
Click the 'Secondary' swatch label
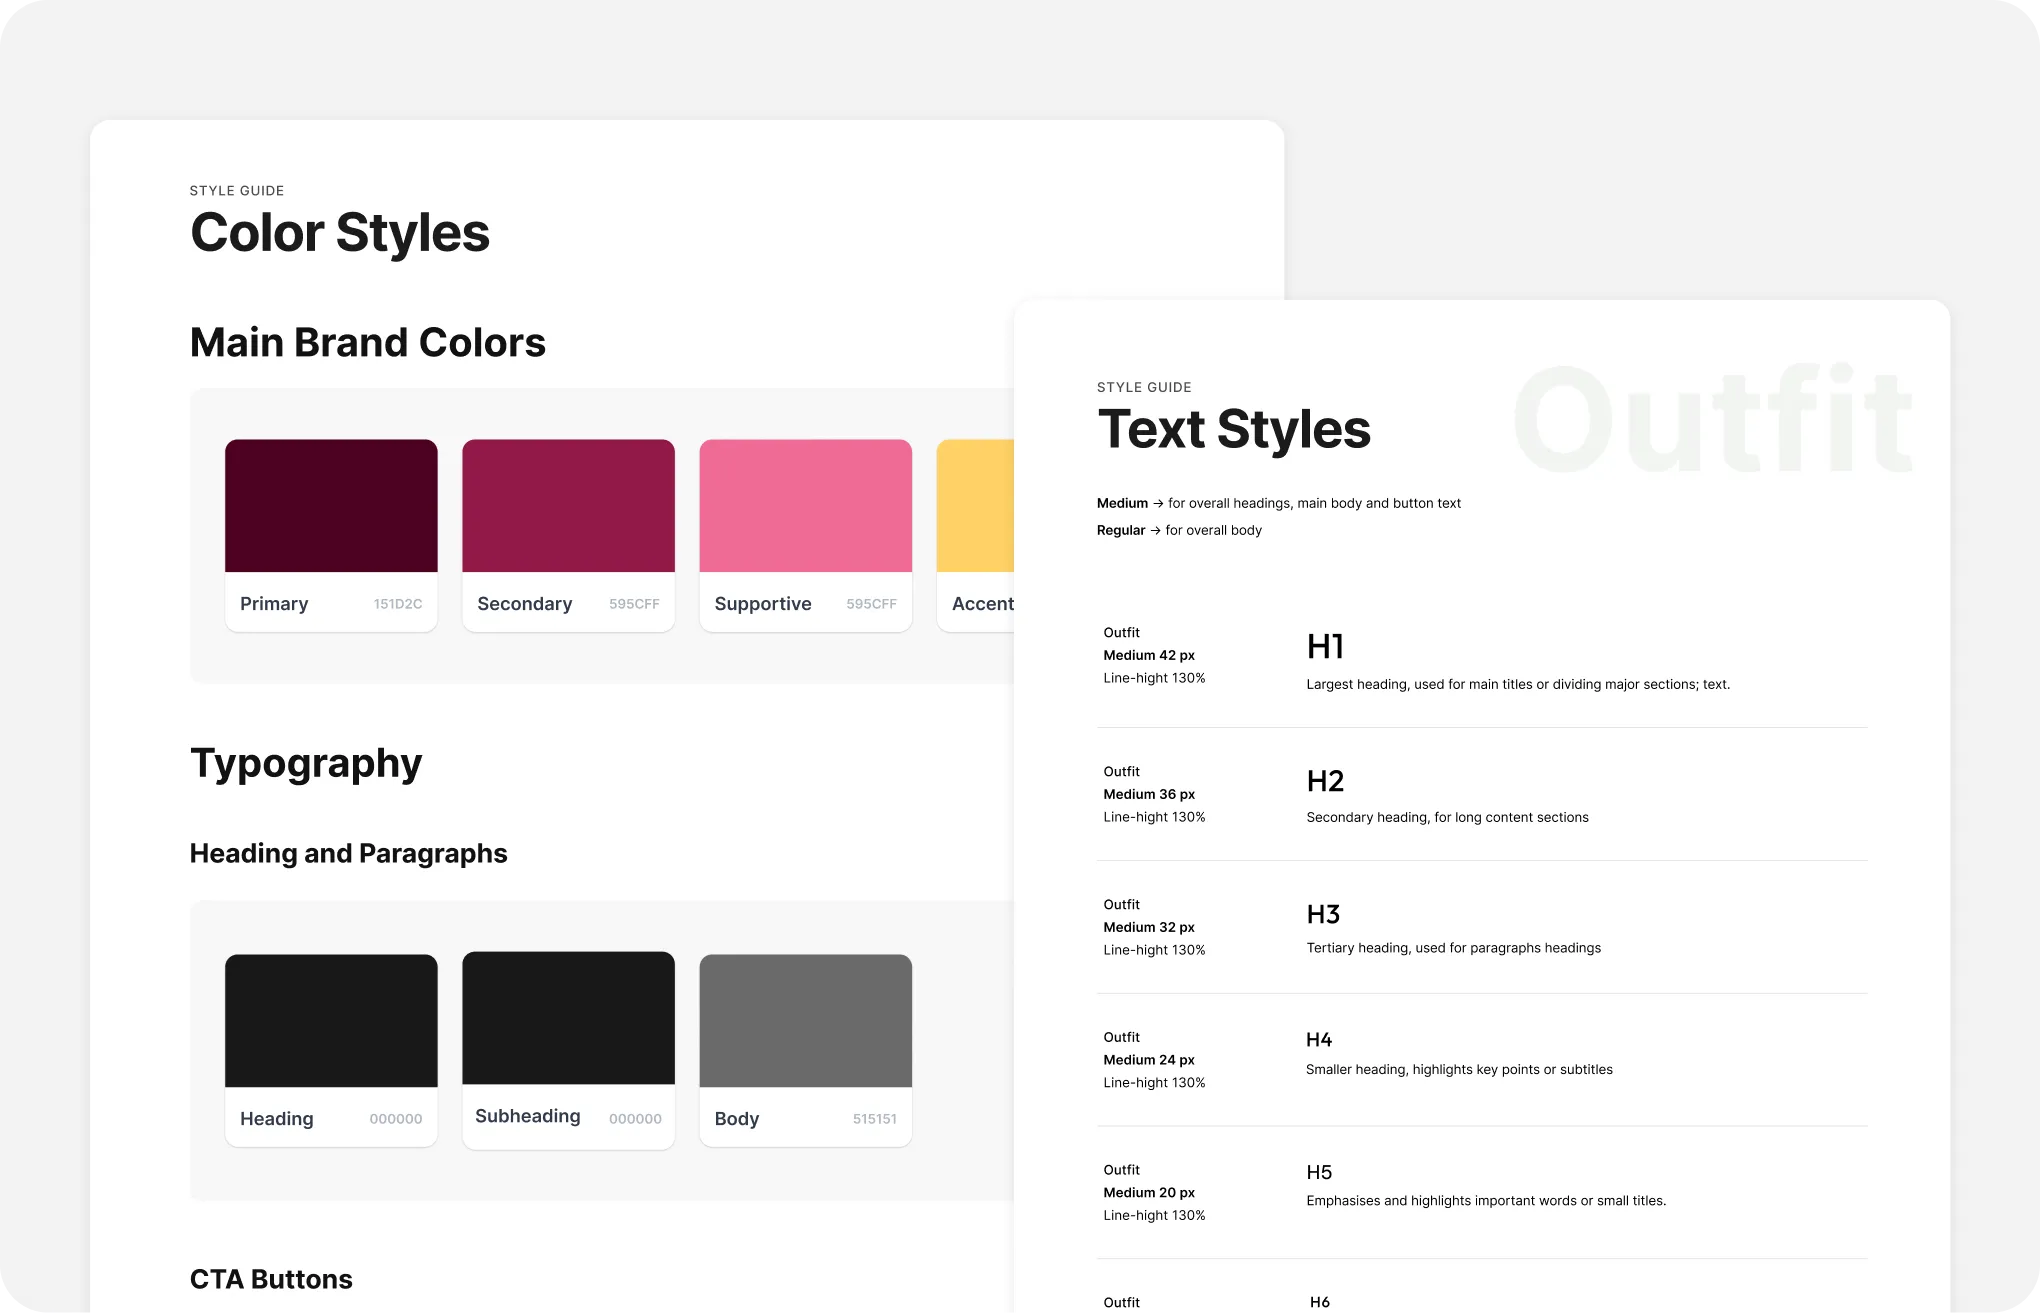(x=525, y=603)
